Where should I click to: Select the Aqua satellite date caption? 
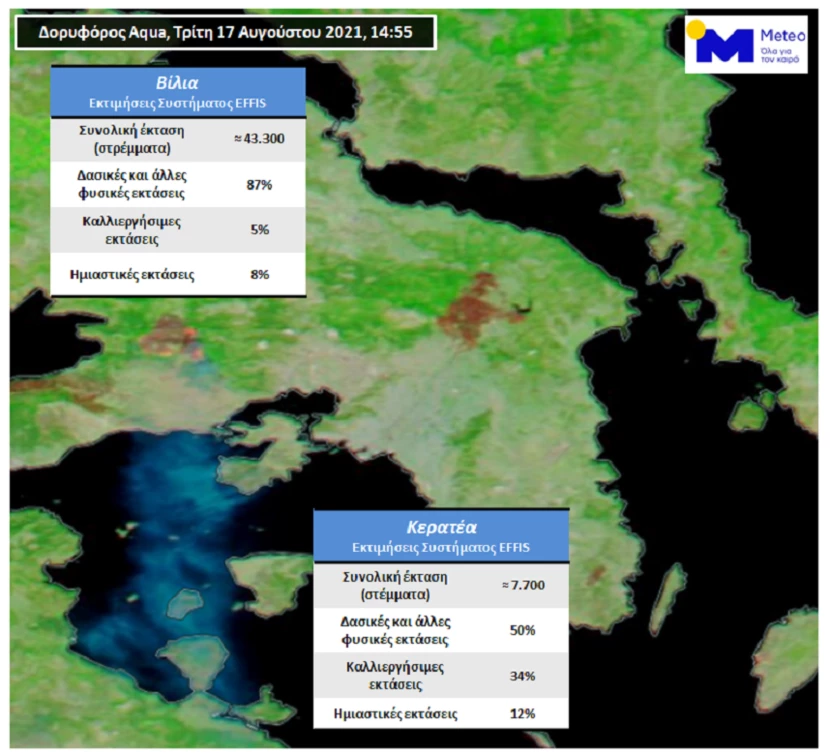tap(225, 32)
